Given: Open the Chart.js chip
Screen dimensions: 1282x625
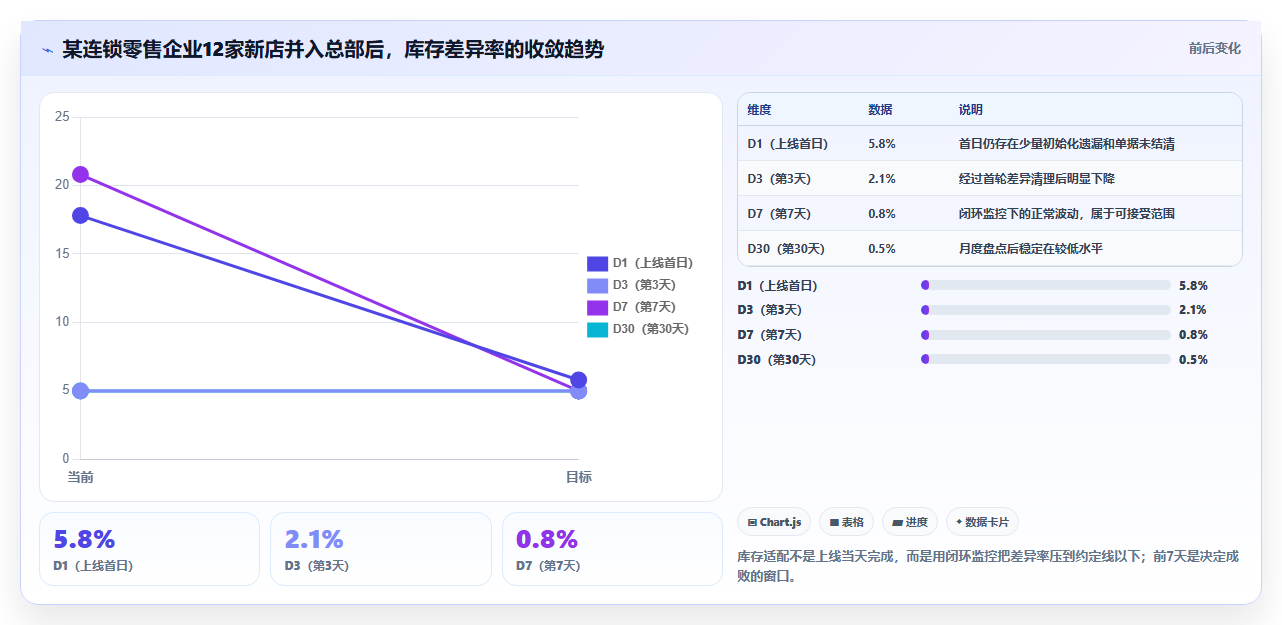Looking at the screenshot, I should [774, 522].
